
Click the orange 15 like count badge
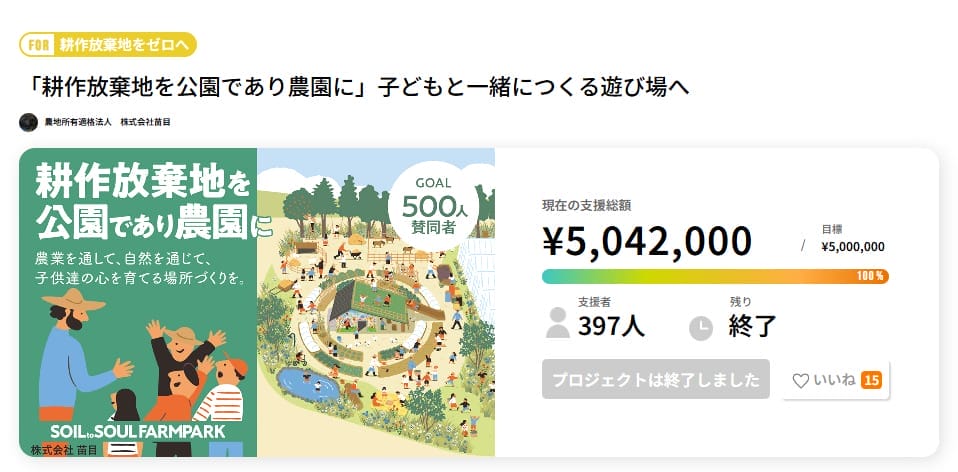870,380
